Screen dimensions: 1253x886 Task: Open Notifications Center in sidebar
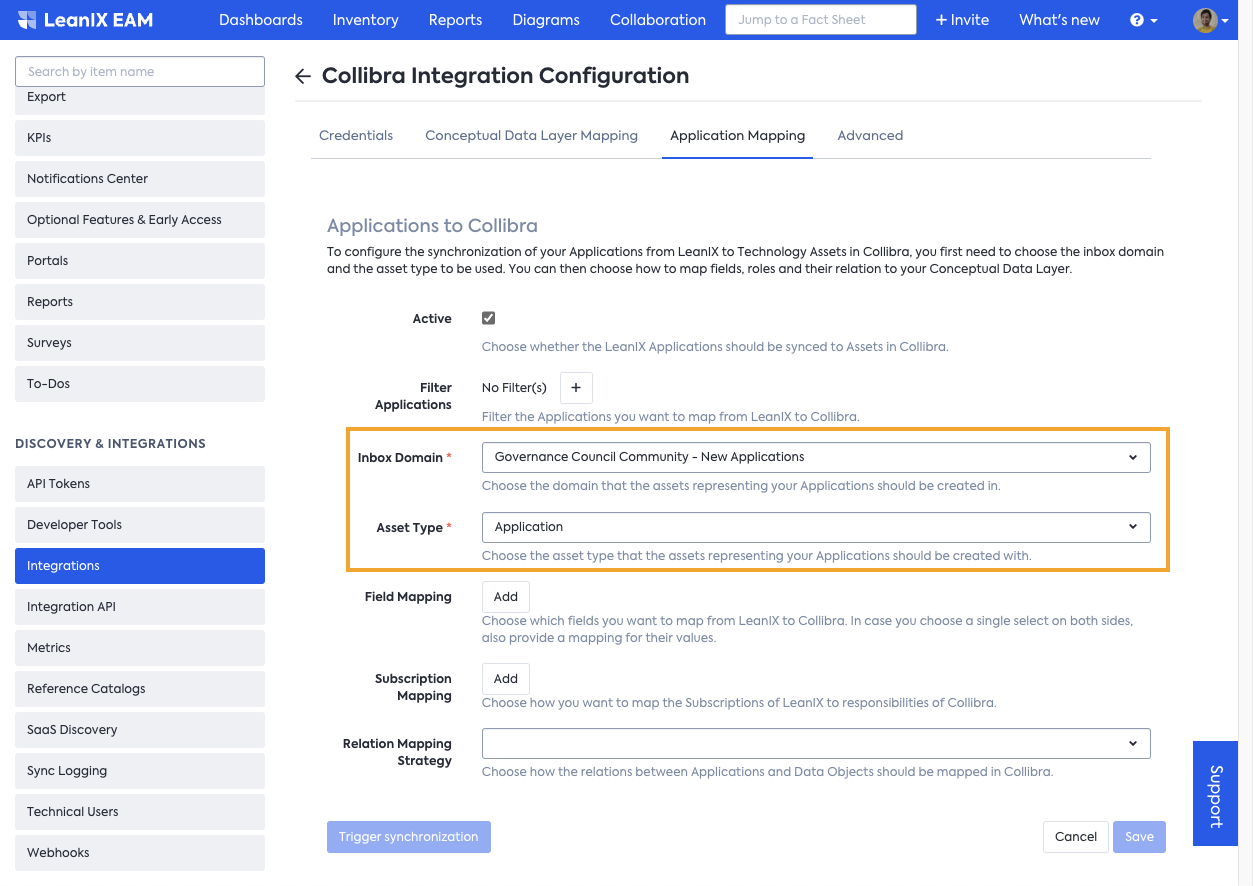[x=140, y=179]
